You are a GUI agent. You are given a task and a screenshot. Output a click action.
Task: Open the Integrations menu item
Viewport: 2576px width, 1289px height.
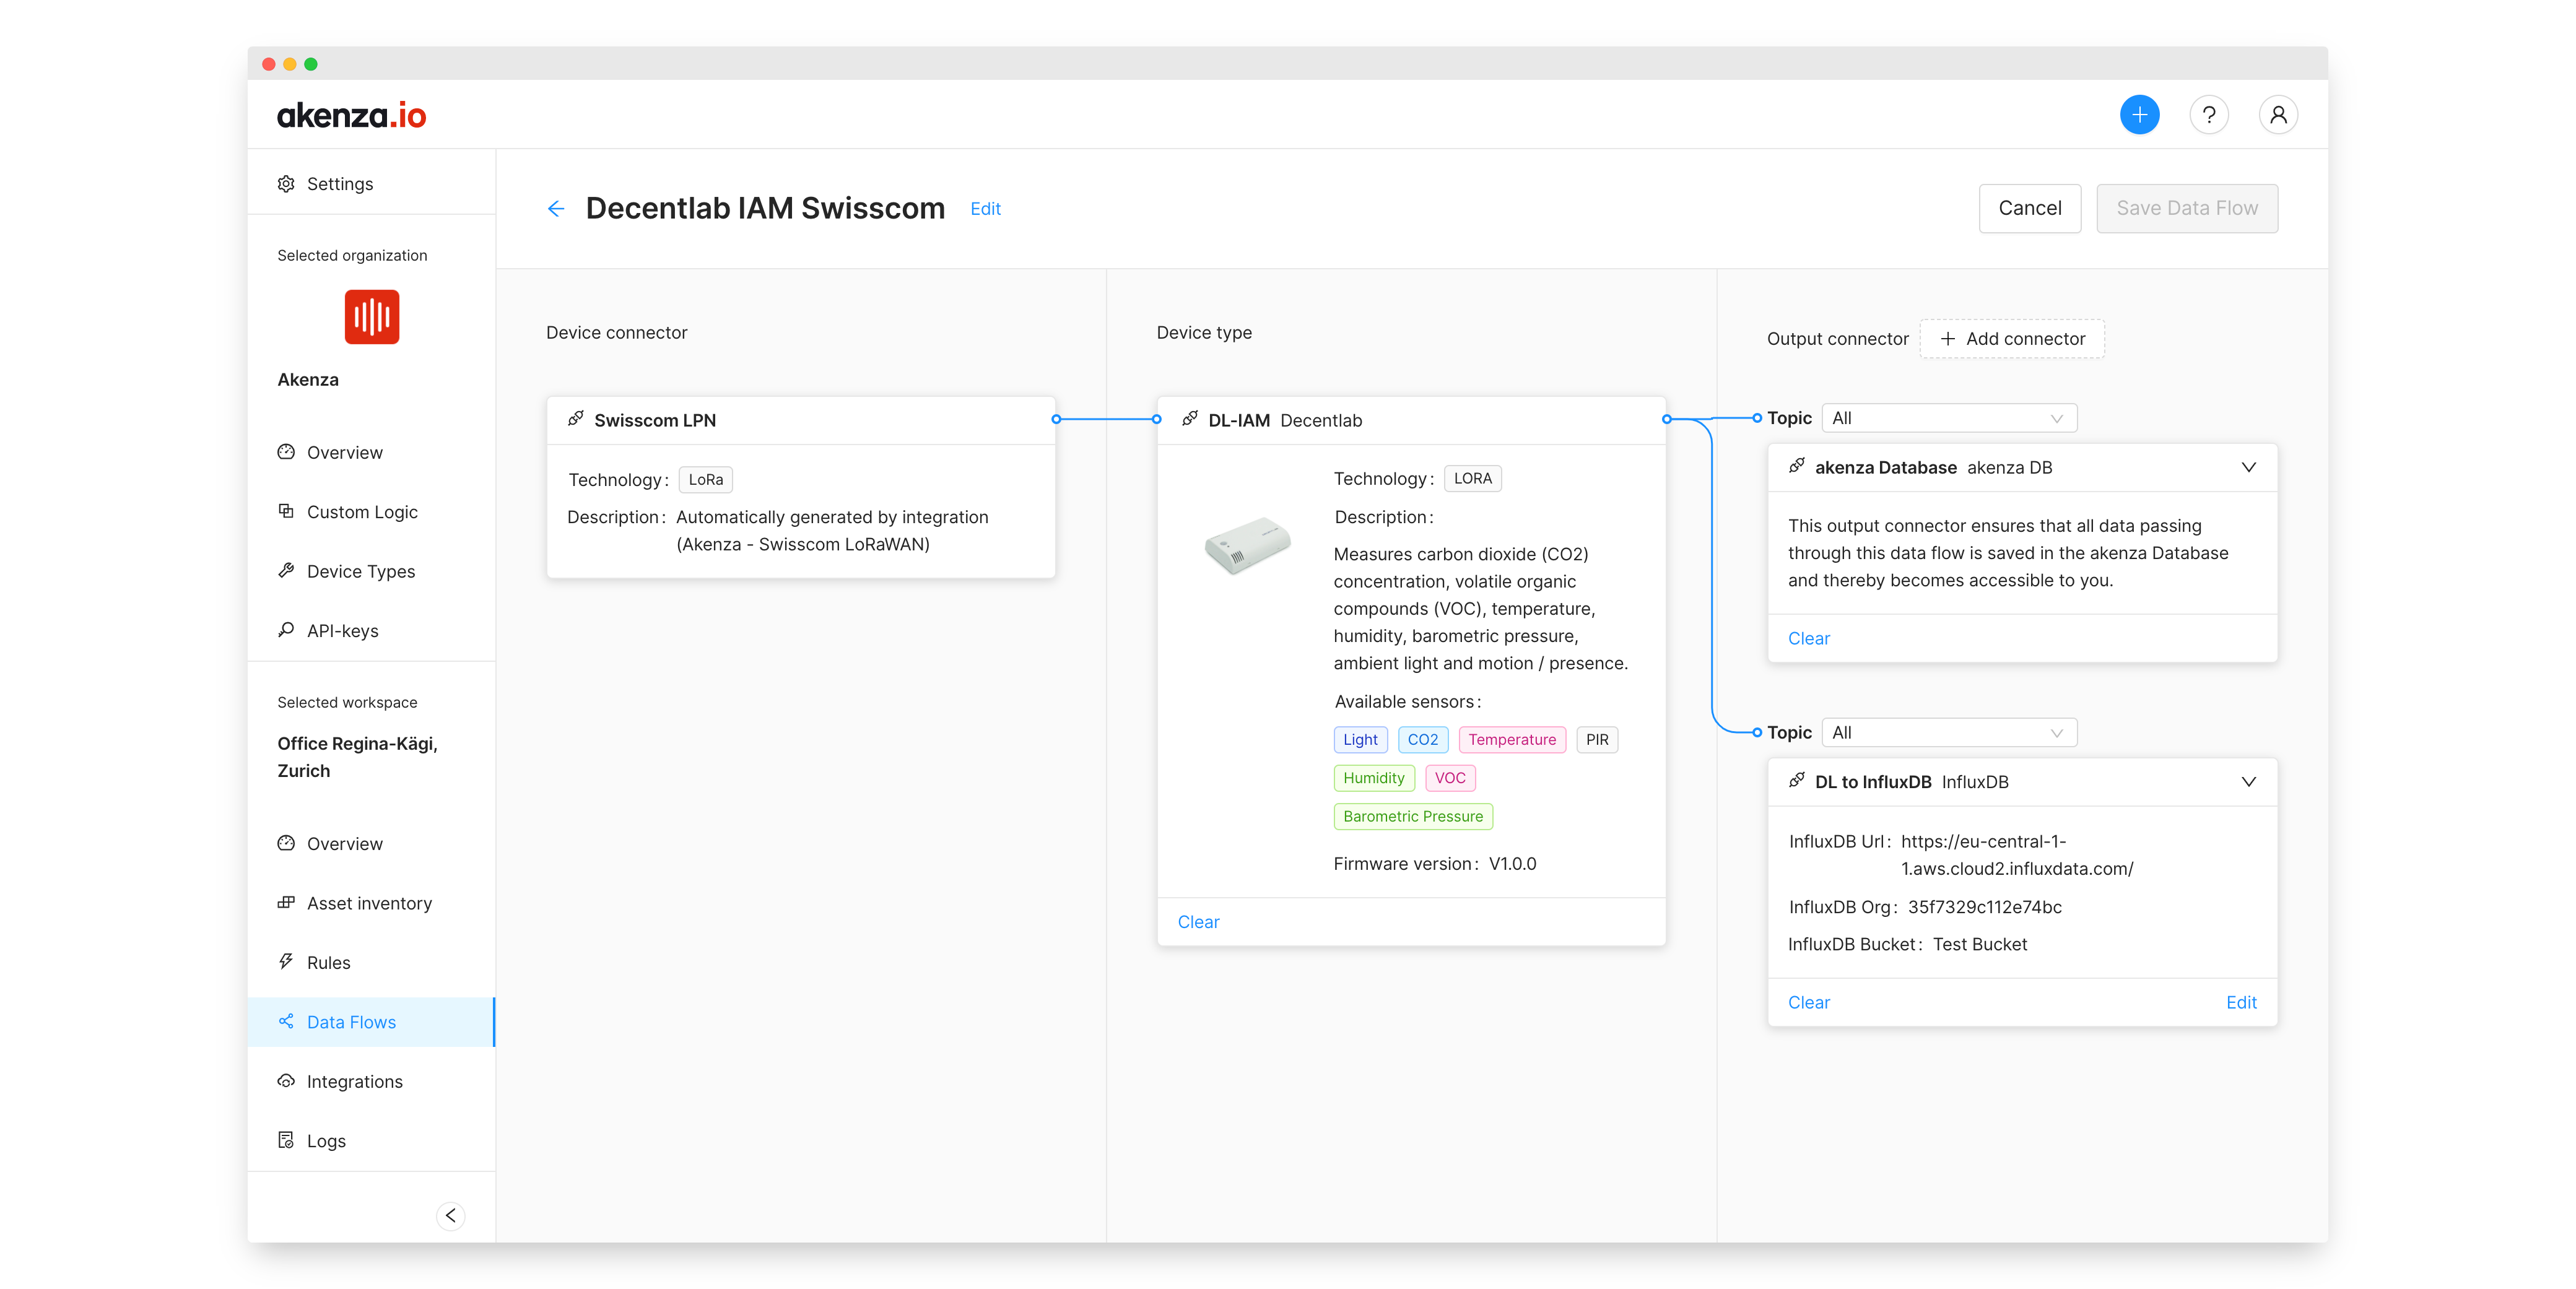(371, 1081)
